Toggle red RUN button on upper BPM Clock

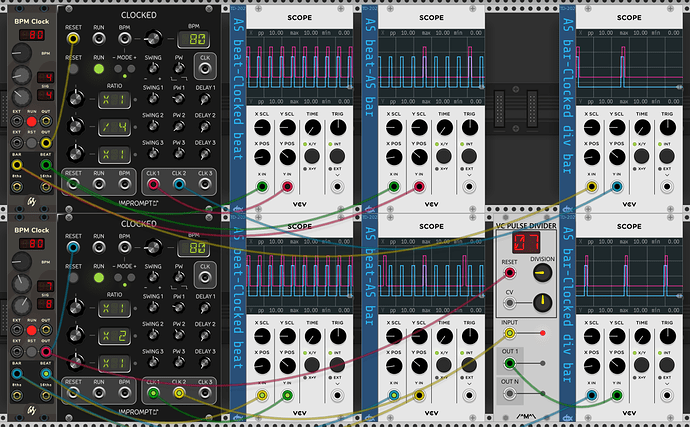[31, 121]
